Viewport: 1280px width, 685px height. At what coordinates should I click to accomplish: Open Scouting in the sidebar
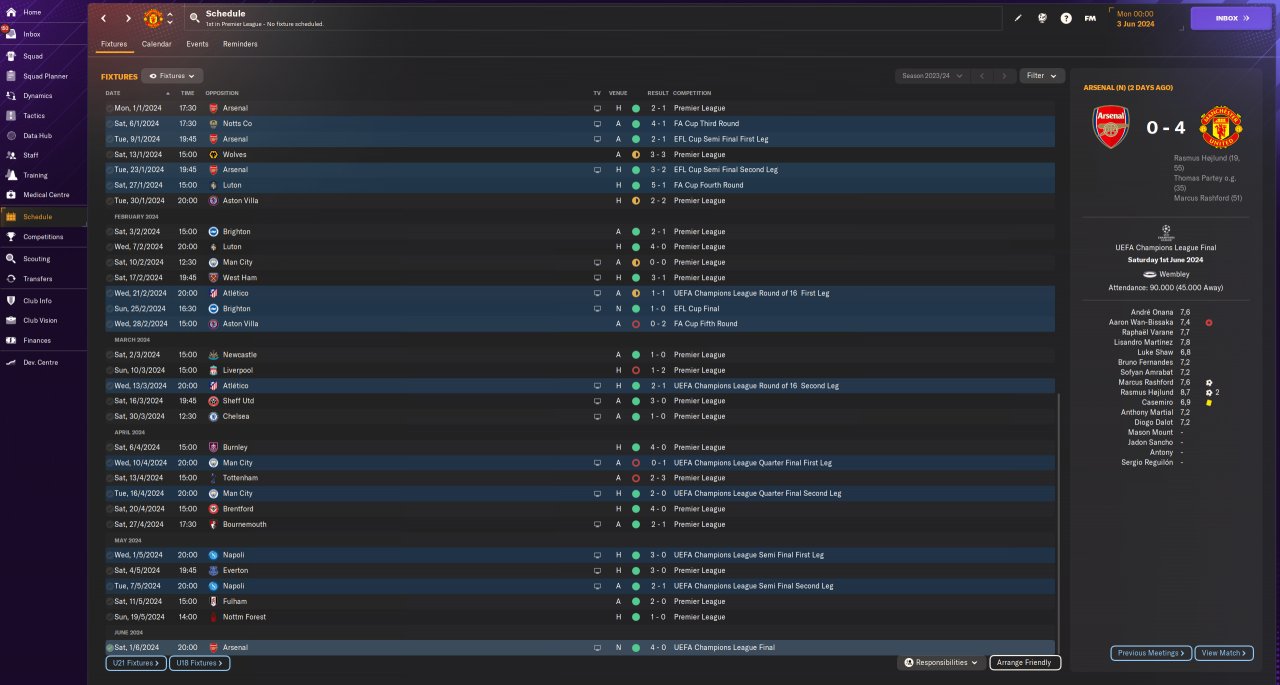[x=36, y=259]
